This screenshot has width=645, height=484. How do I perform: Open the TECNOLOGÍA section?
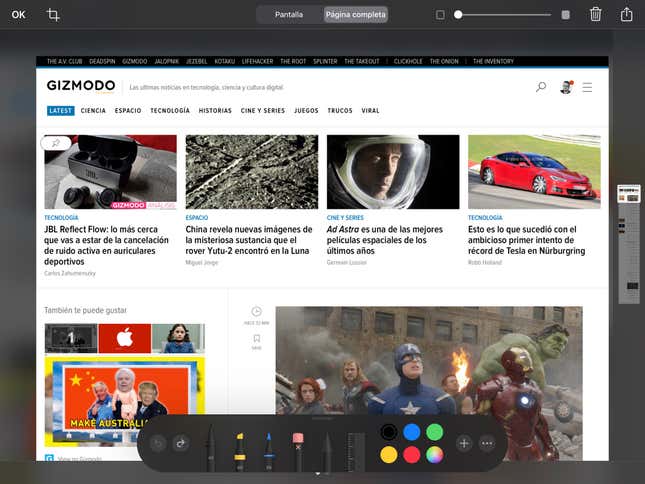point(170,111)
